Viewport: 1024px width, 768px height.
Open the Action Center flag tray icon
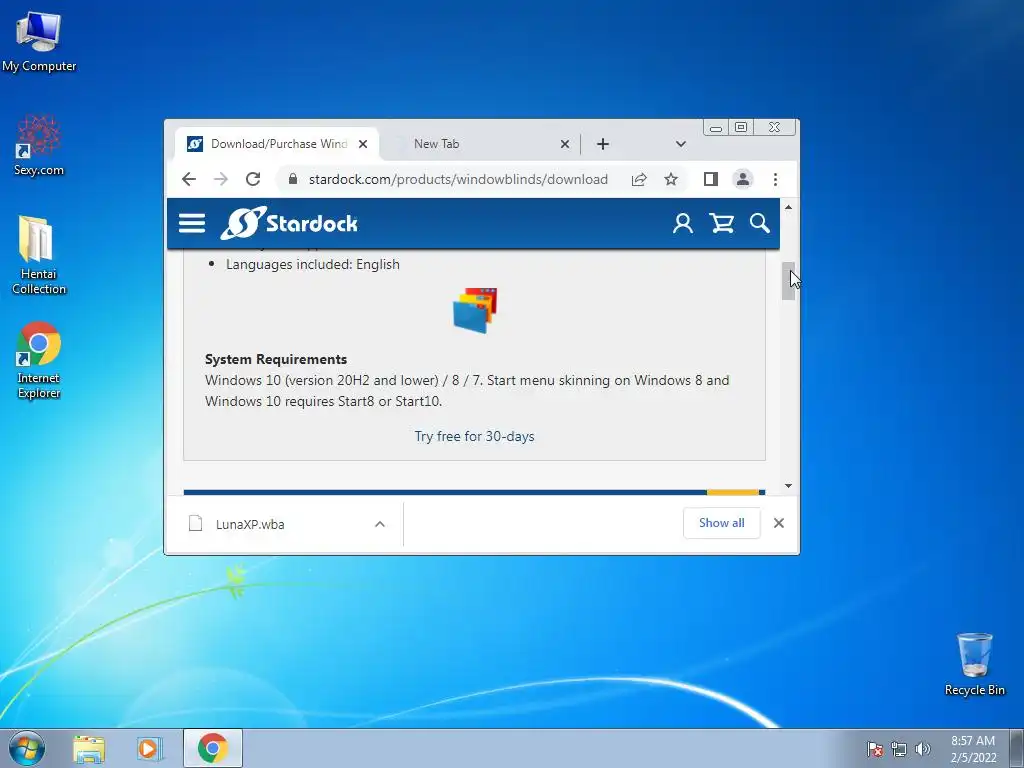[875, 749]
